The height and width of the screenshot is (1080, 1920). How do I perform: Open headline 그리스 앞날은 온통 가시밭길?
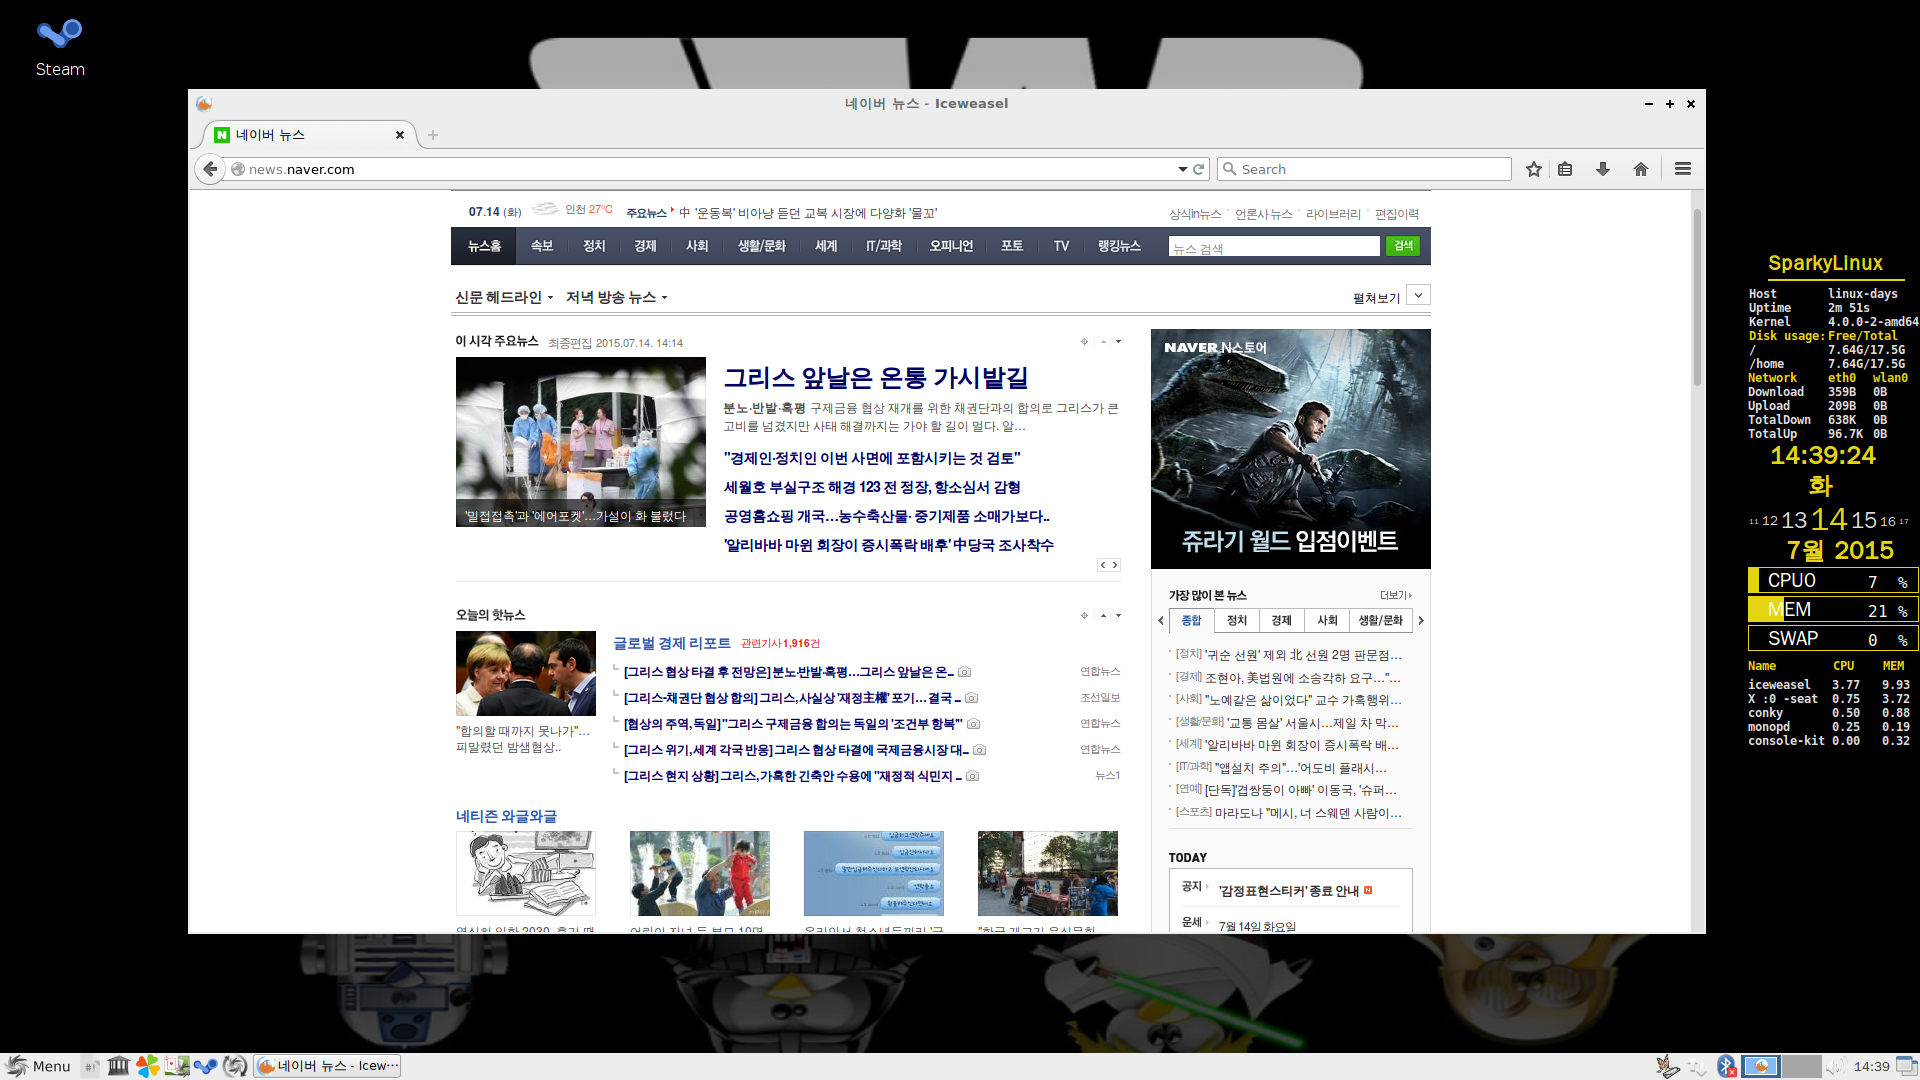click(x=876, y=378)
